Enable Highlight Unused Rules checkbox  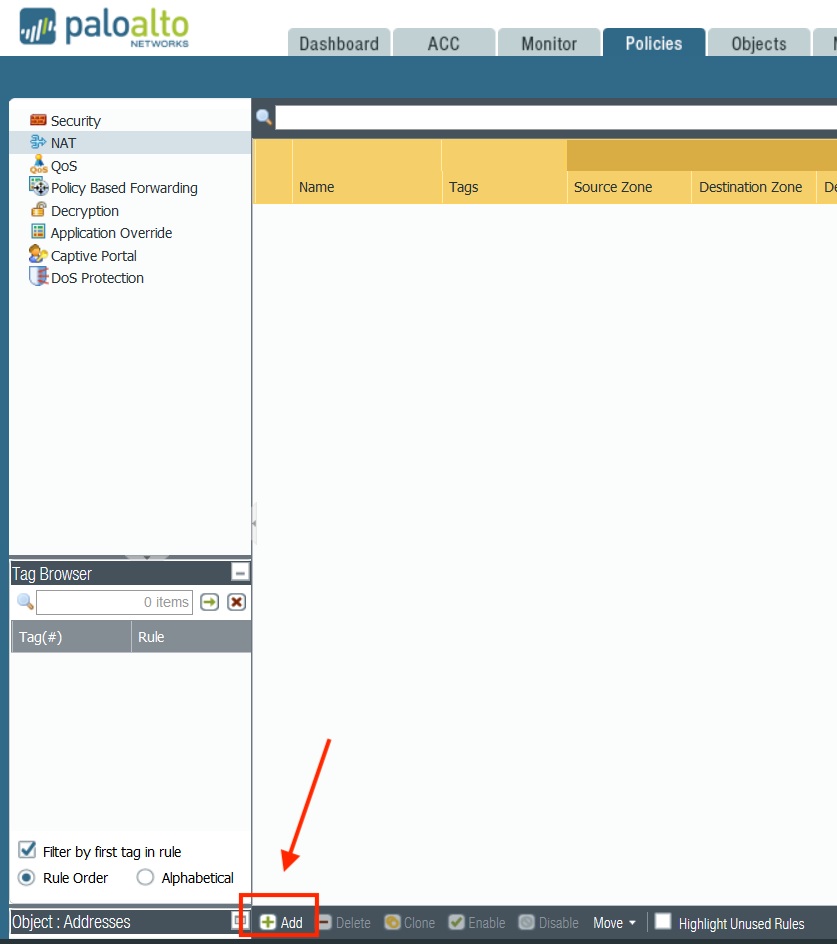click(x=663, y=922)
